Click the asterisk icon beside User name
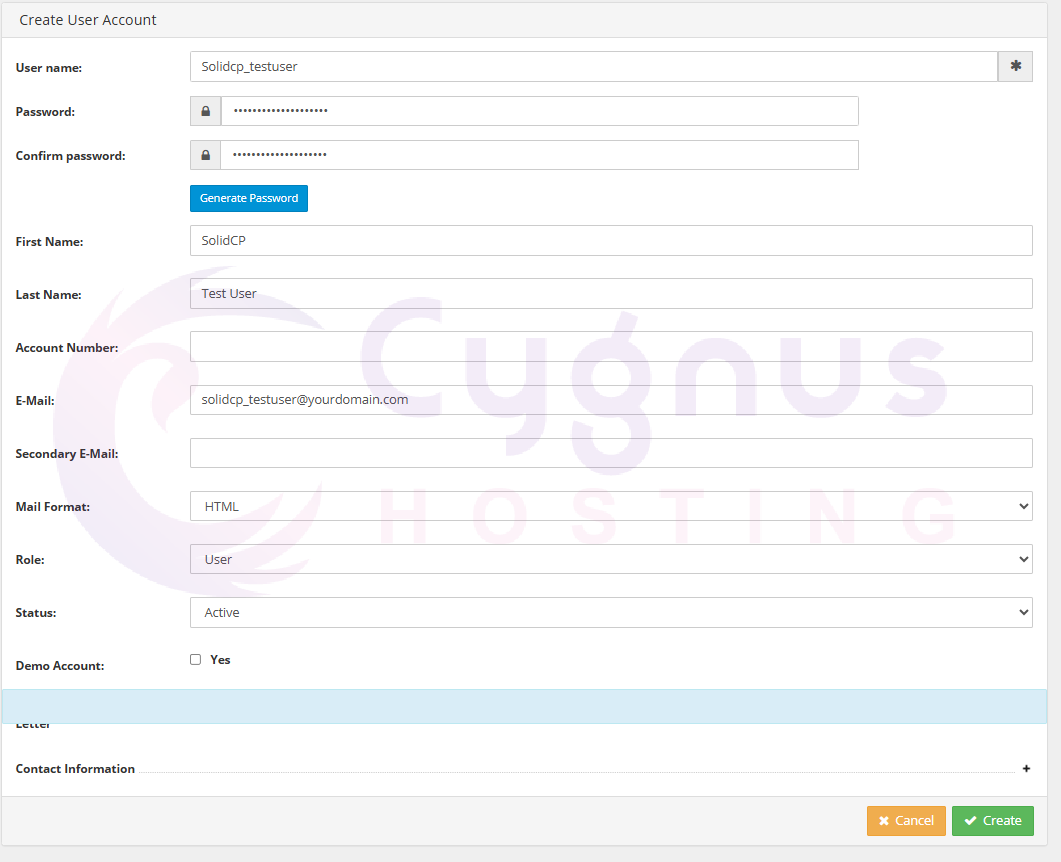This screenshot has height=862, width=1061. [1015, 67]
